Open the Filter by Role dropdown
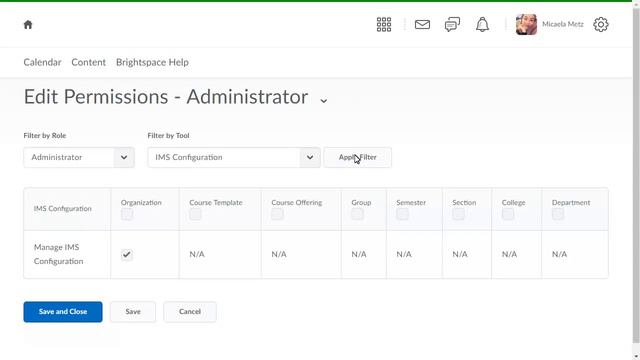Image resolution: width=640 pixels, height=360 pixels. point(79,158)
